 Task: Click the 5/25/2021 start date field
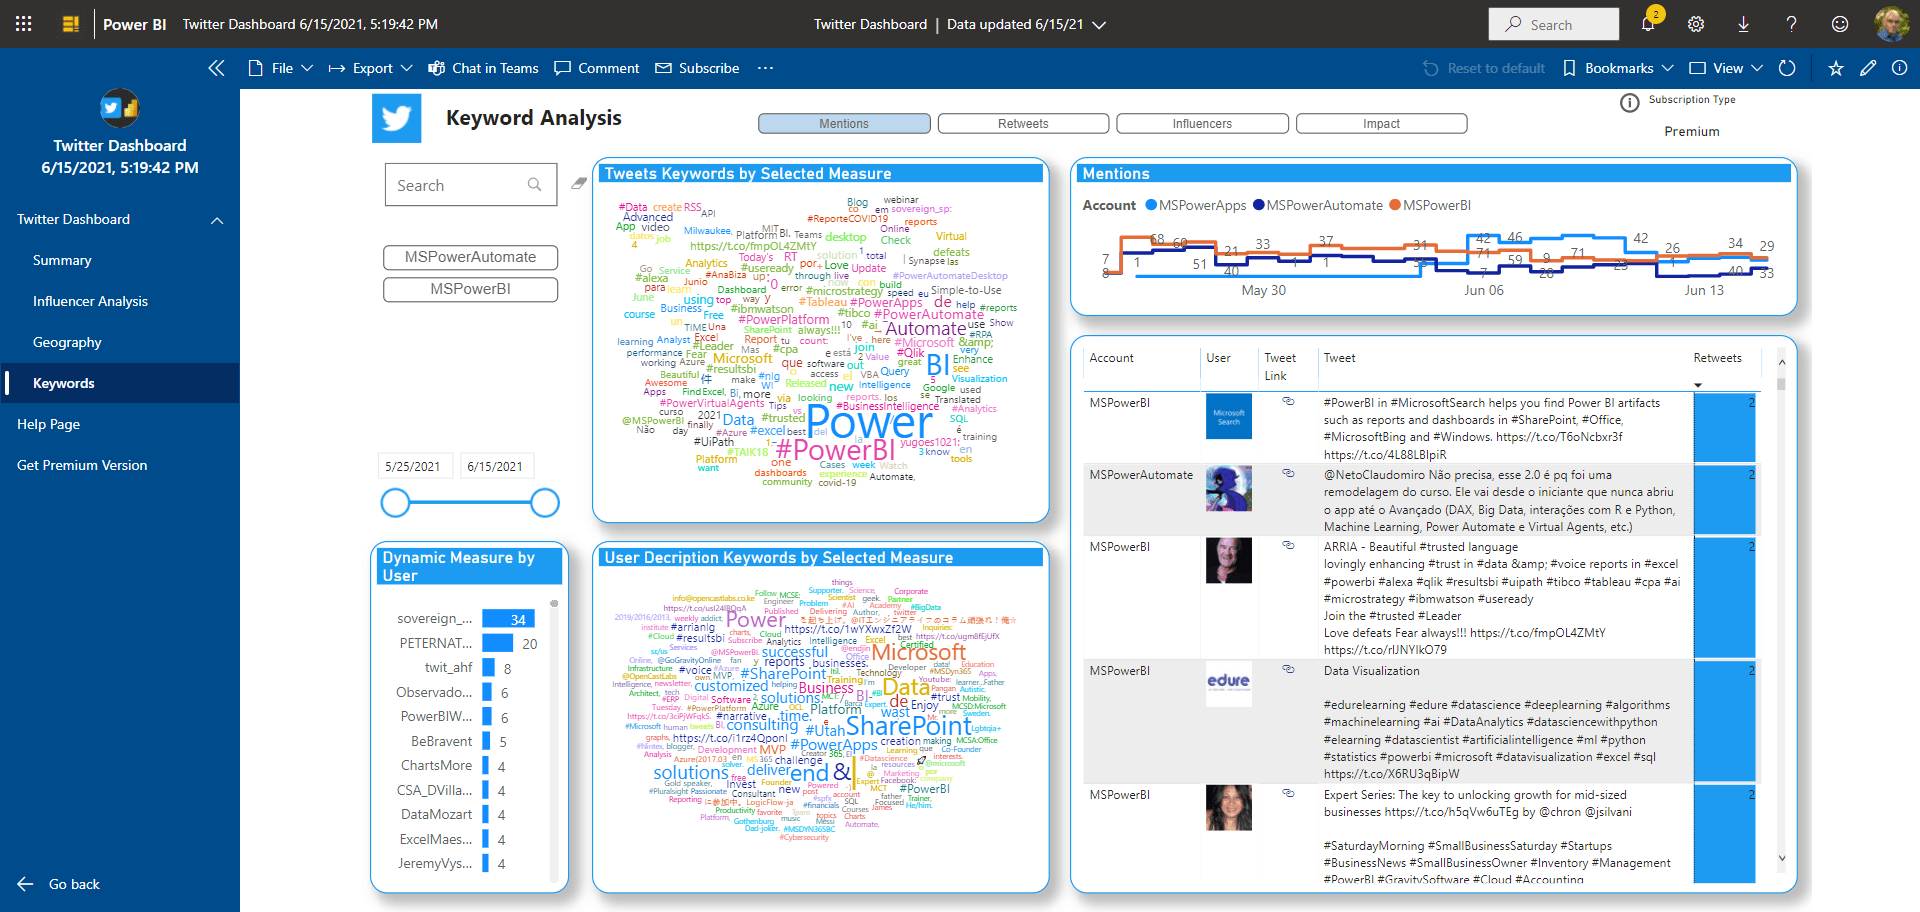[413, 466]
